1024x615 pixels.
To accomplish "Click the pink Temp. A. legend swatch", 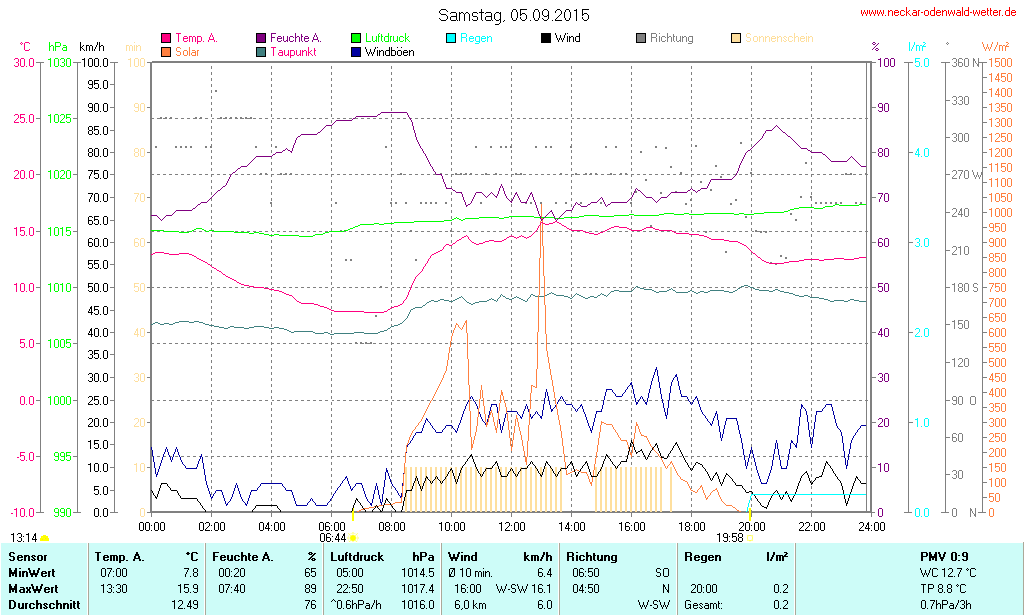I will 166,38.
